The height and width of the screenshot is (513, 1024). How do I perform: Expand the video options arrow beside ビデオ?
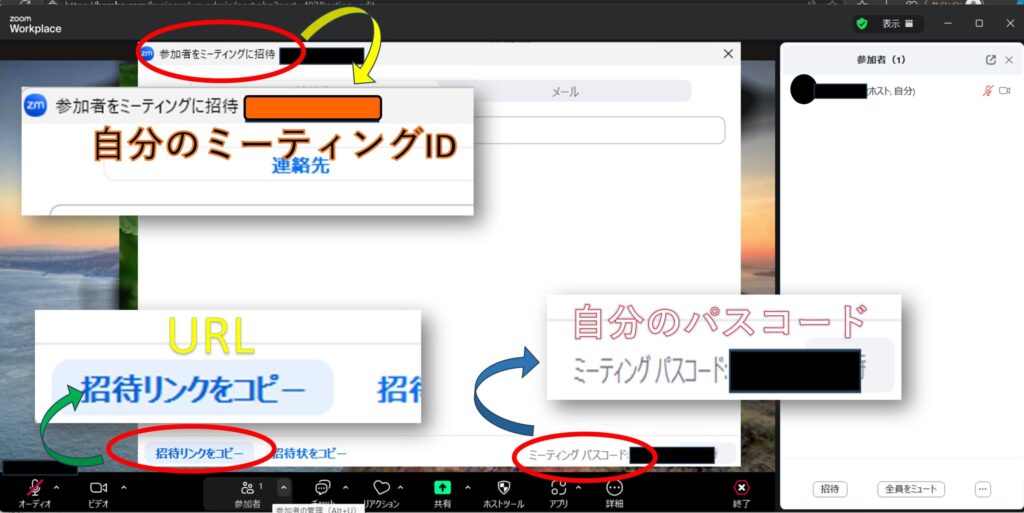124,487
